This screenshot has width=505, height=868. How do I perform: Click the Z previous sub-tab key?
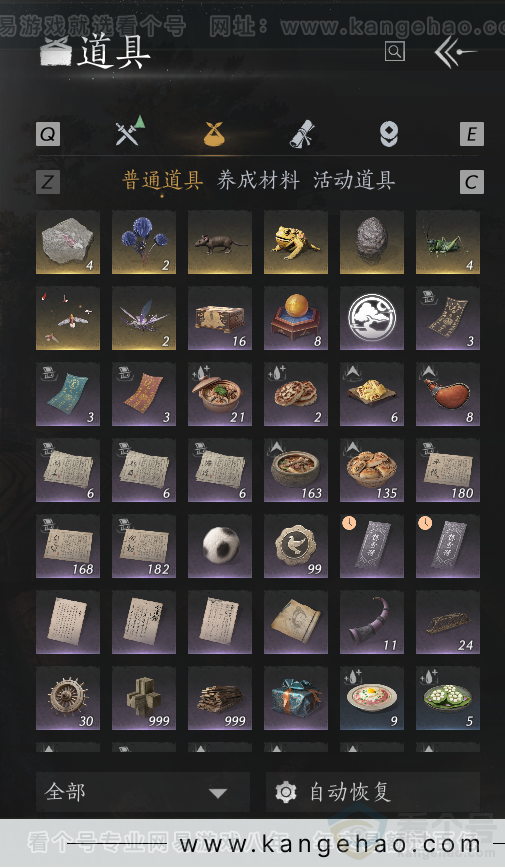click(48, 182)
